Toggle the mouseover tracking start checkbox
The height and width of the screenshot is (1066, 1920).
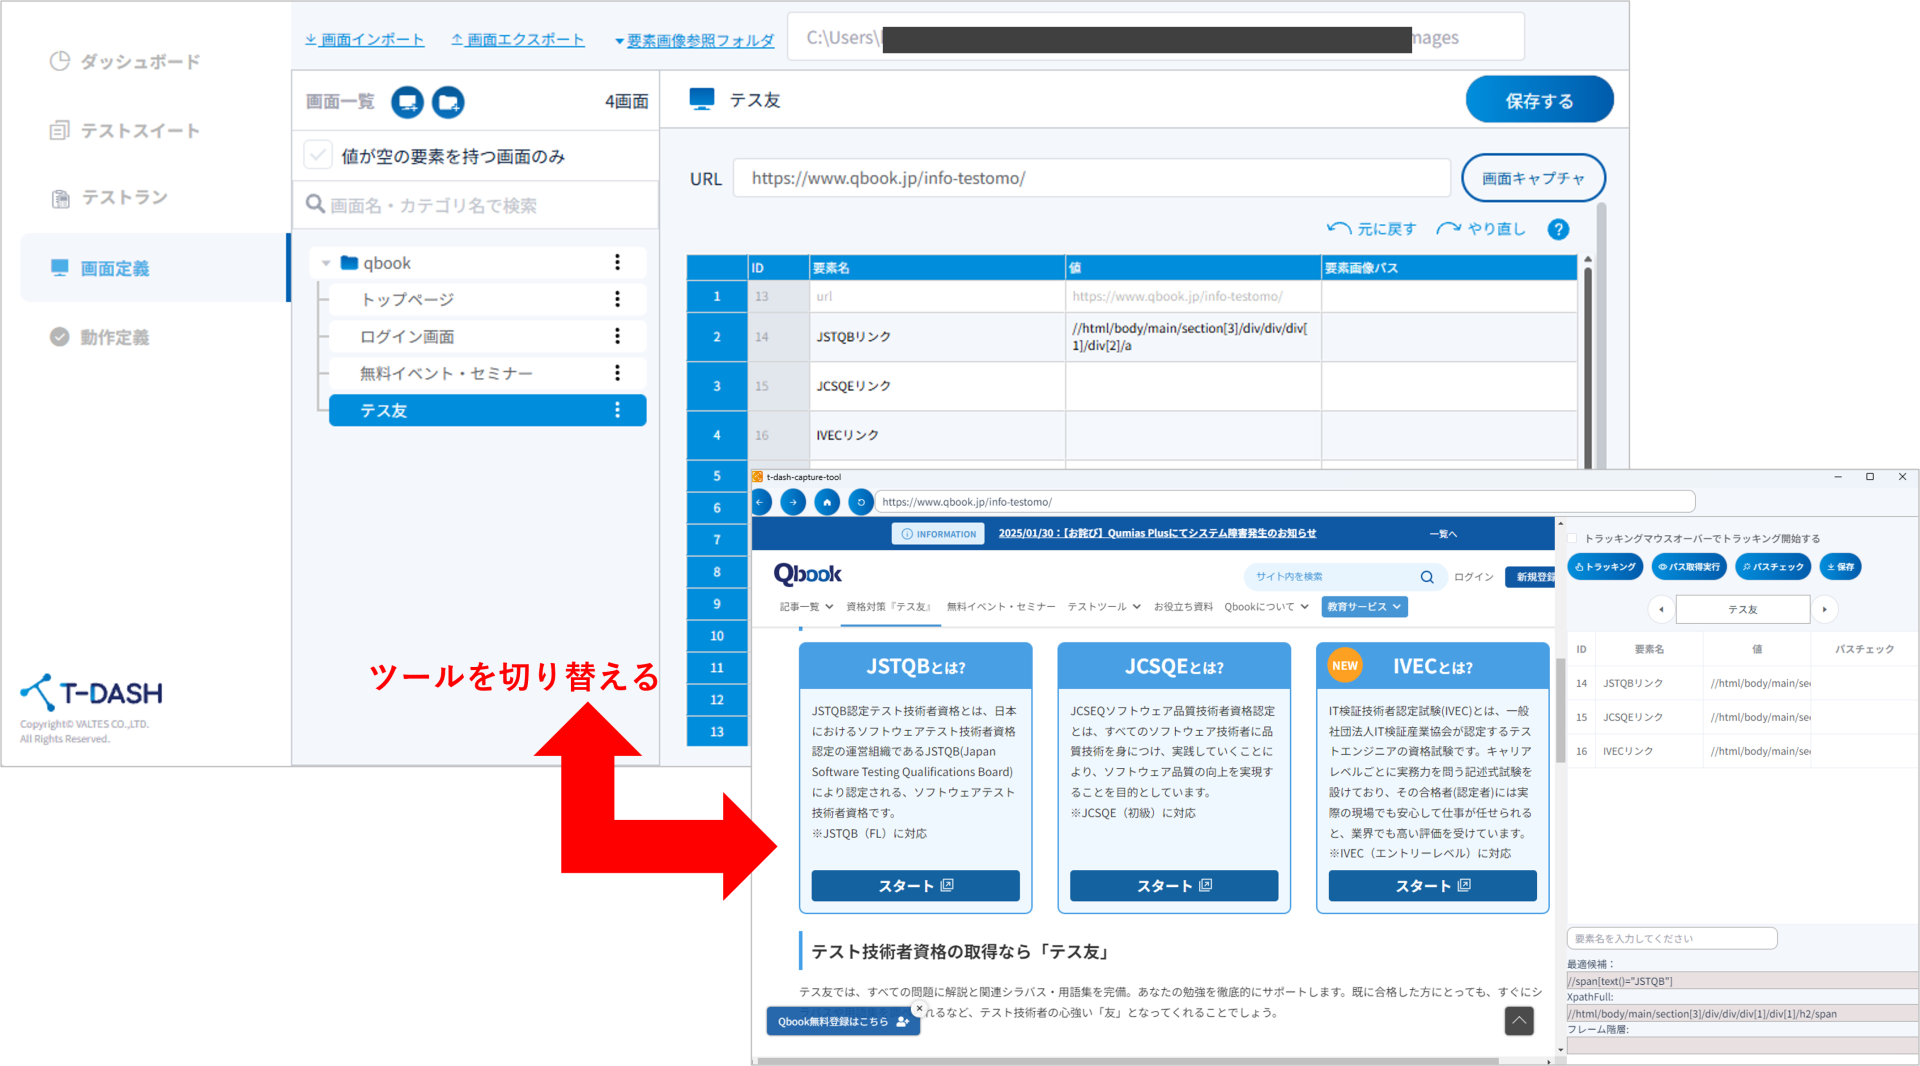[x=1573, y=538]
